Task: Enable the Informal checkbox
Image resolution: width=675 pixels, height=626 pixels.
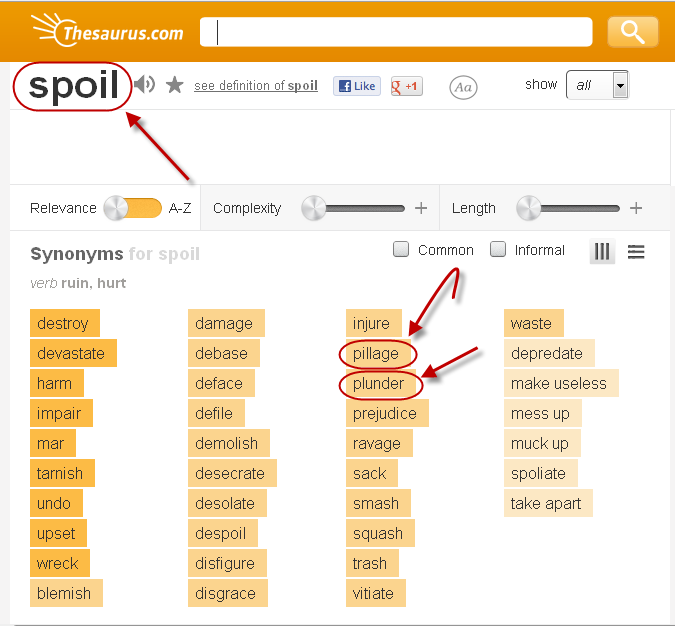Action: [498, 250]
